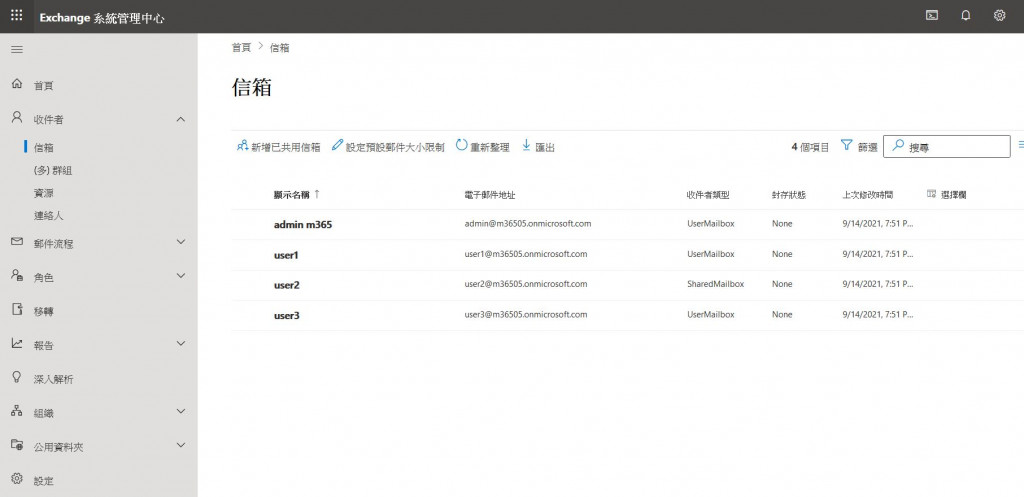The image size is (1024, 497).
Task: Expand the 公用資料夾 section chevron
Action: coord(181,445)
